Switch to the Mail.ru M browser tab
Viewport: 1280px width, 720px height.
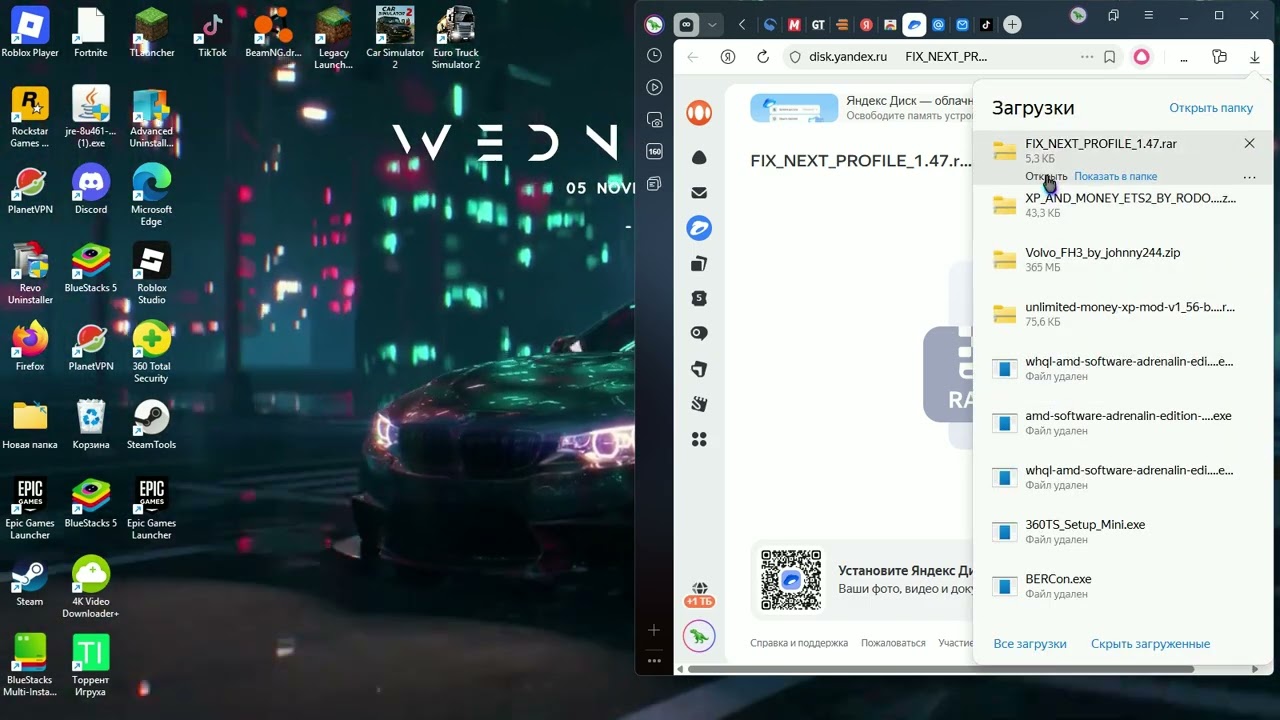(794, 25)
